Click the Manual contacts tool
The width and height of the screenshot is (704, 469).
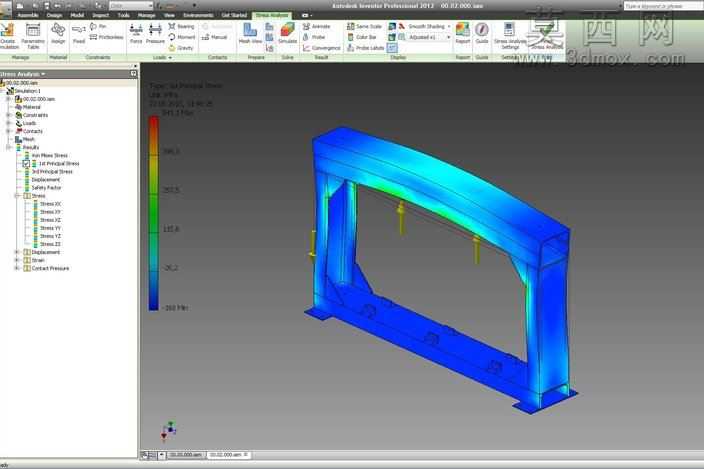pos(214,37)
